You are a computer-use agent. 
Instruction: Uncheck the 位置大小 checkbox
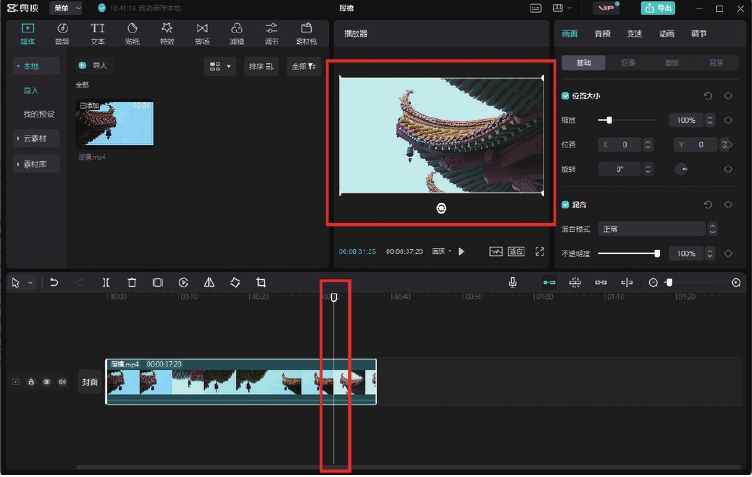[x=566, y=96]
